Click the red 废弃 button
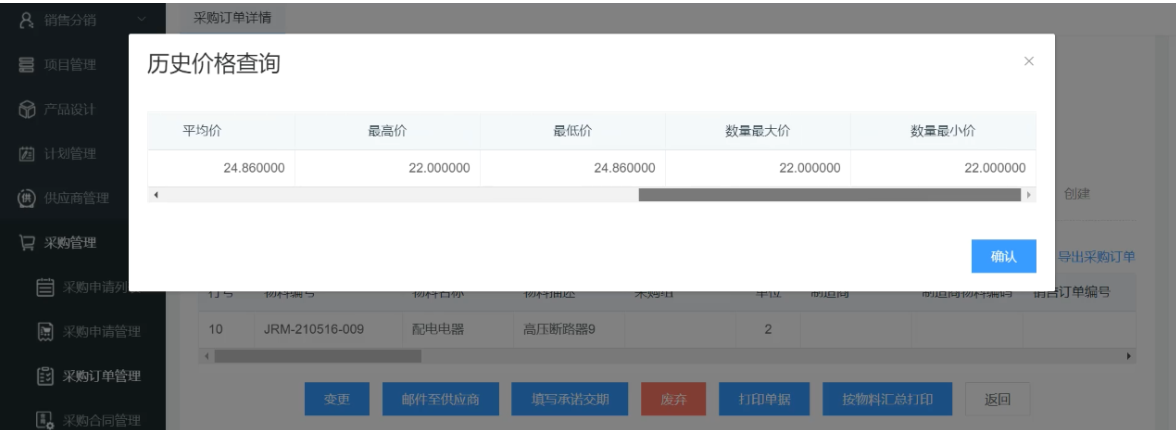This screenshot has height=430, width=1176. 673,400
